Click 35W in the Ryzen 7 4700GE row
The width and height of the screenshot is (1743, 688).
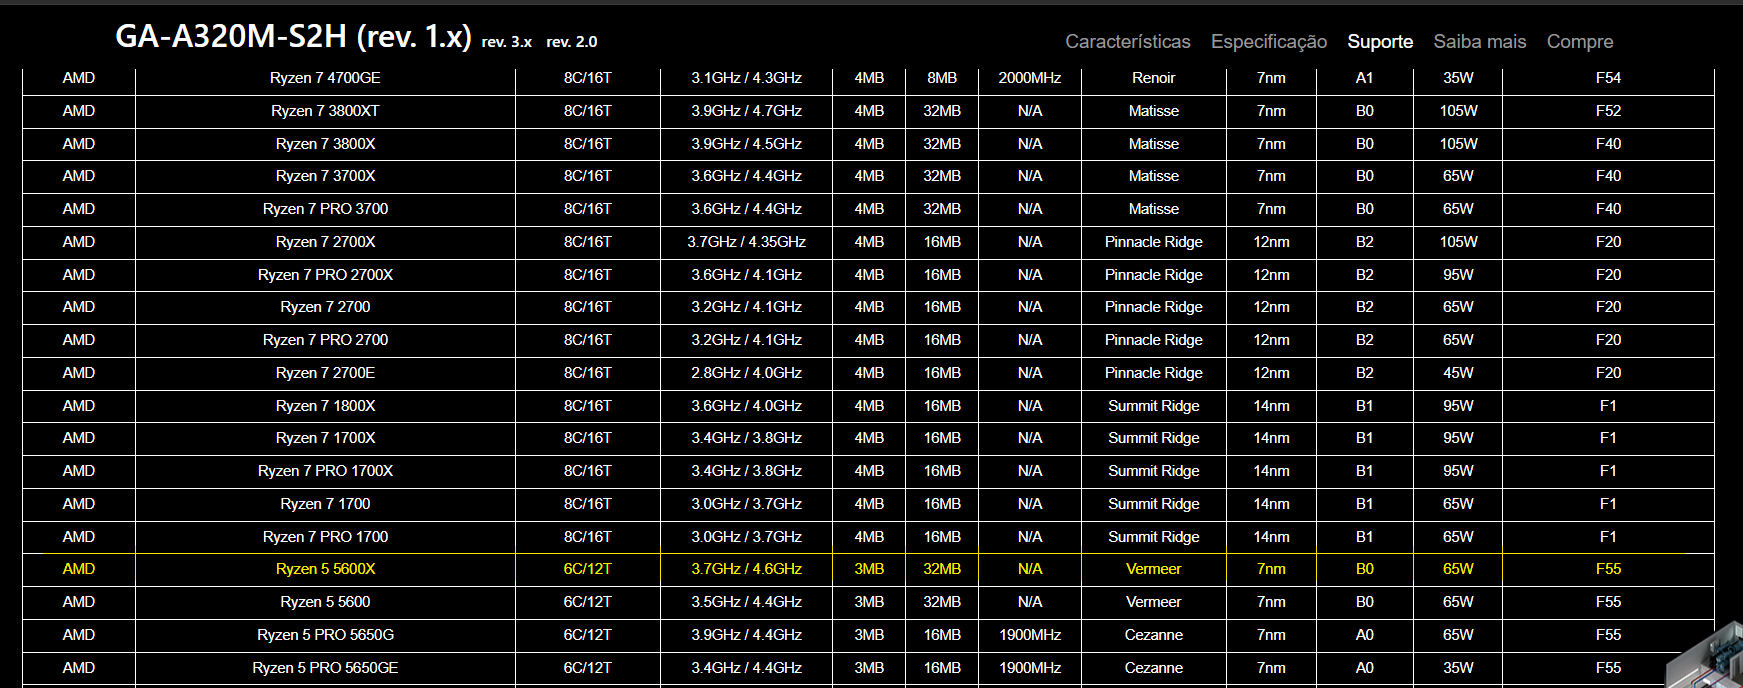[x=1458, y=78]
